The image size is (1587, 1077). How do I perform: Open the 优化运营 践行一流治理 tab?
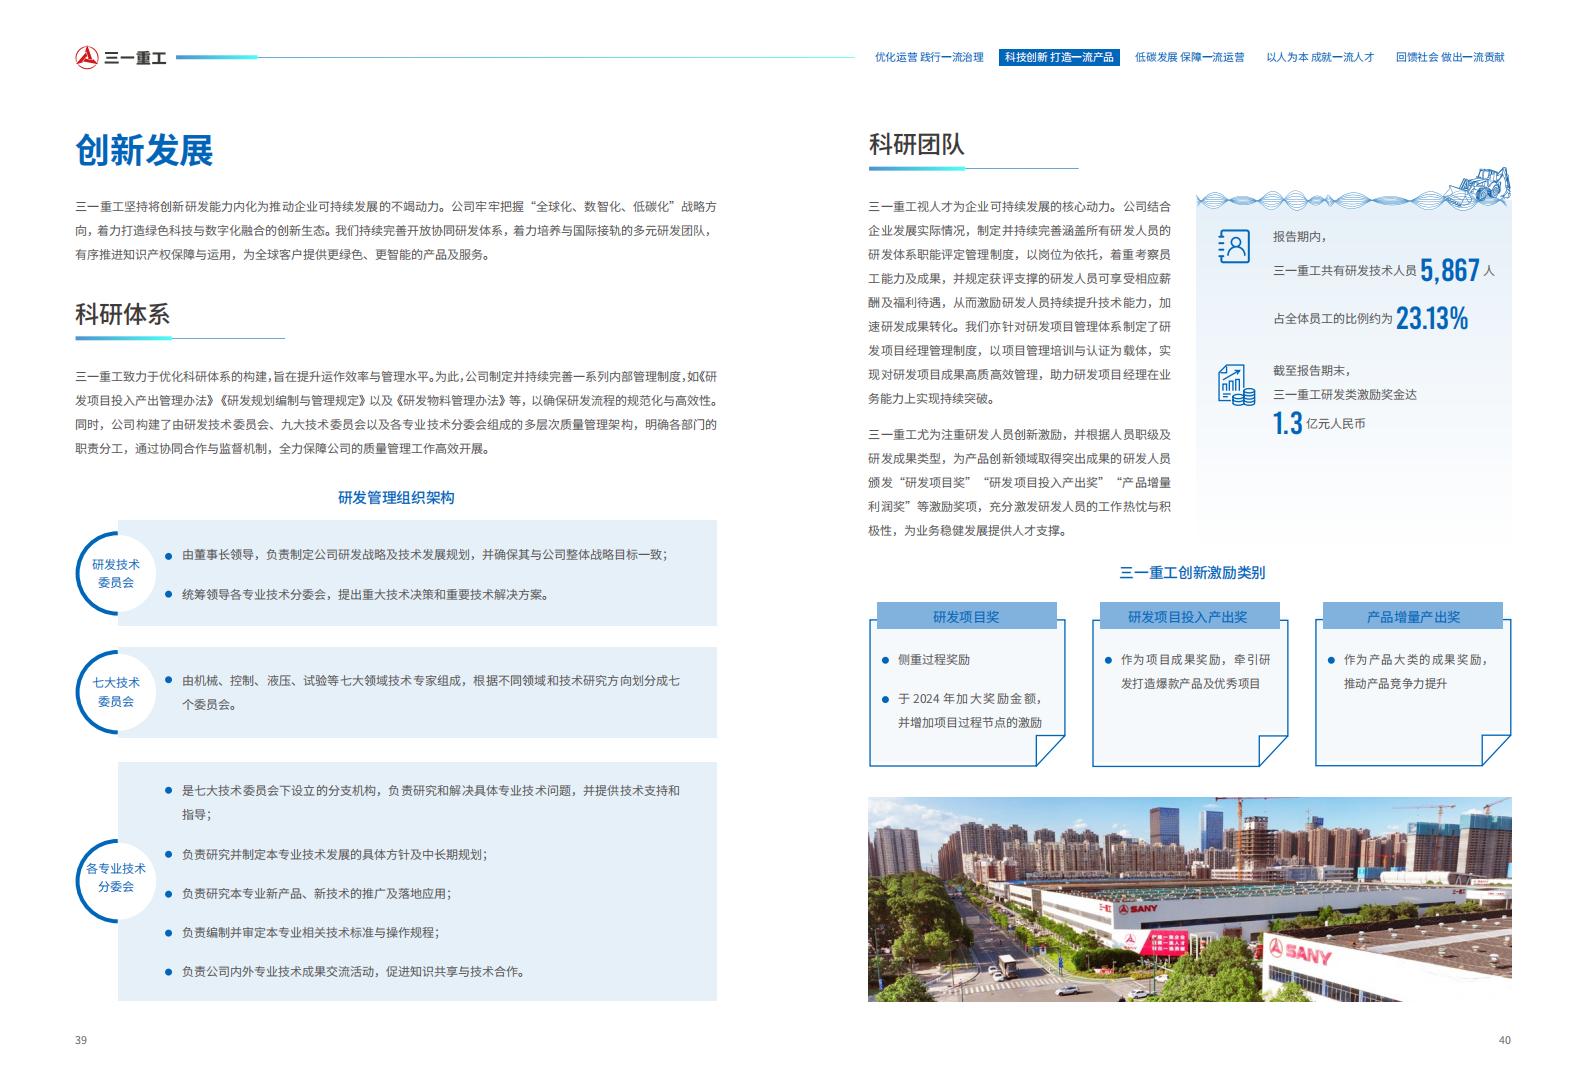[929, 57]
